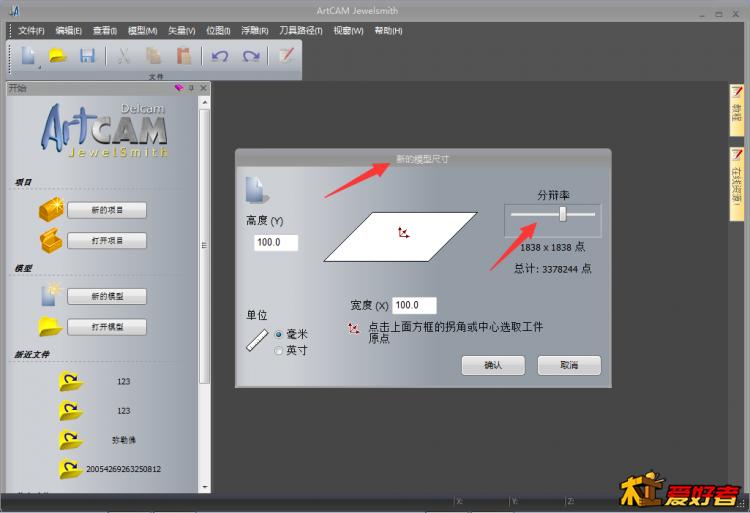This screenshot has width=750, height=513.
Task: Click the Open folder toolbar icon
Action: (58, 56)
